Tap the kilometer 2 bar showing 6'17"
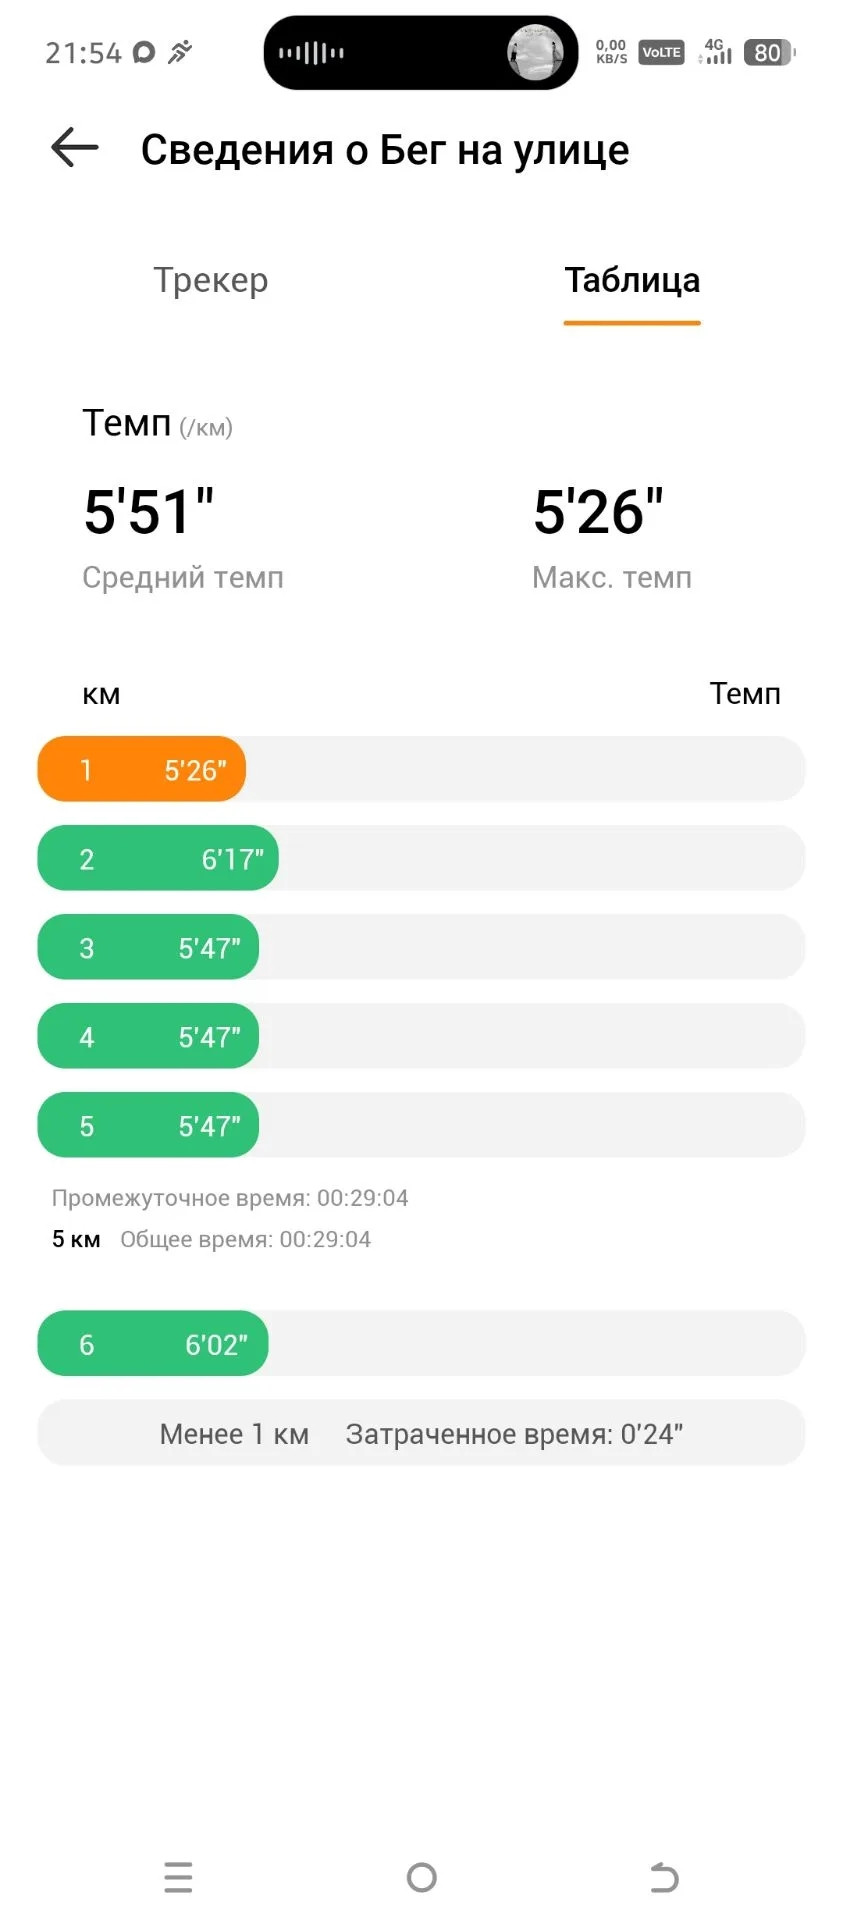Image resolution: width=843 pixels, height=1920 pixels. 158,858
